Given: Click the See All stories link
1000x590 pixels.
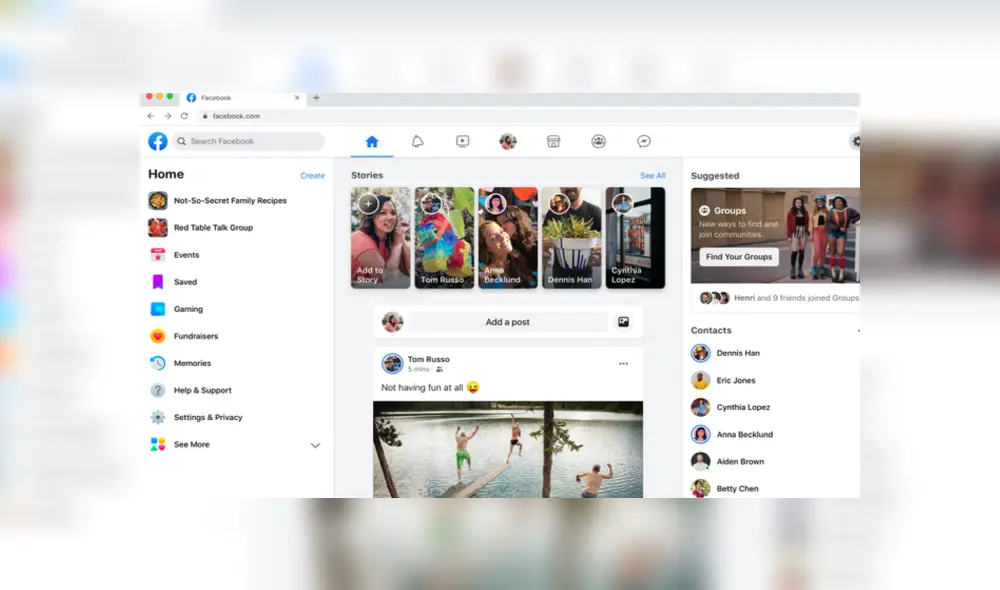Looking at the screenshot, I should coord(652,175).
